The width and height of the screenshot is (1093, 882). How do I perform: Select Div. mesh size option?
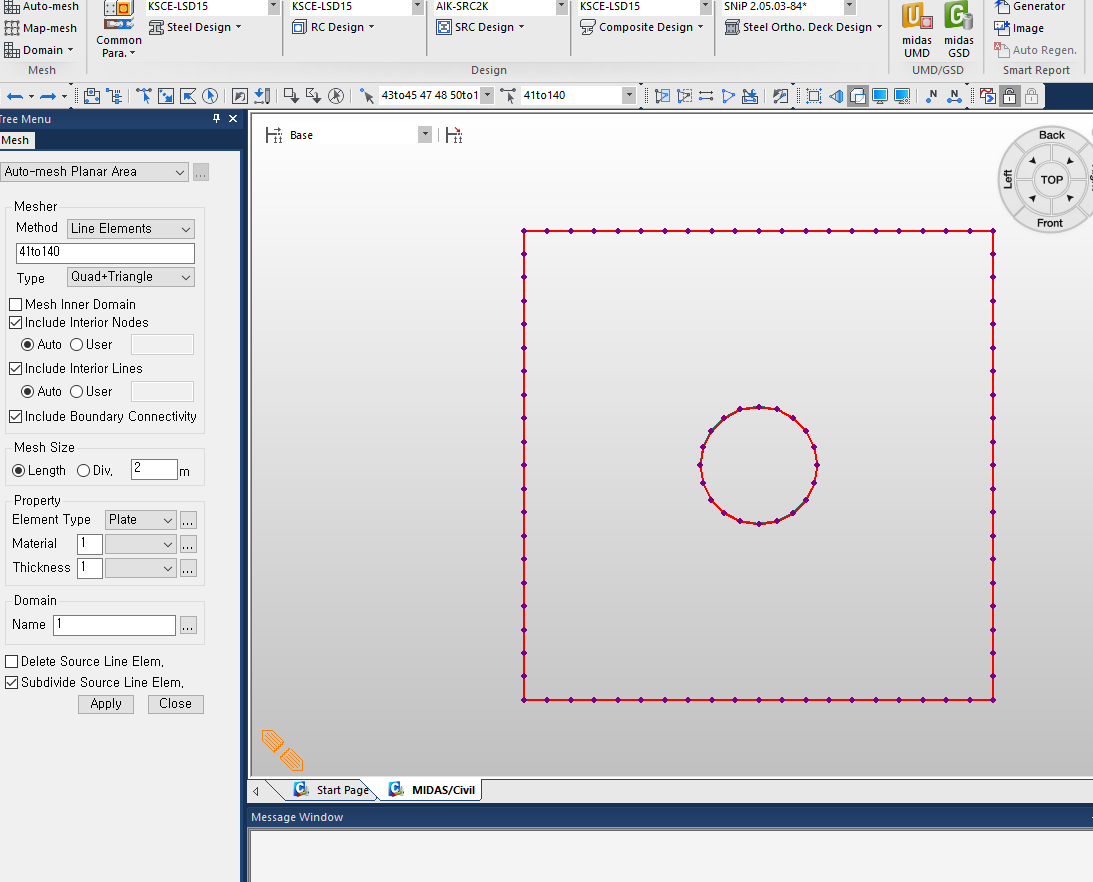point(84,471)
